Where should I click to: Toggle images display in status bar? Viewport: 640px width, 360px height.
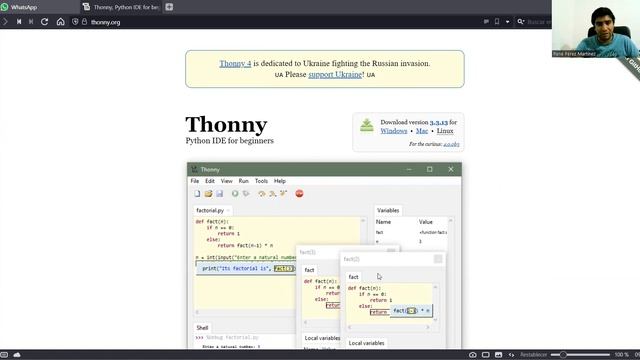pos(498,355)
